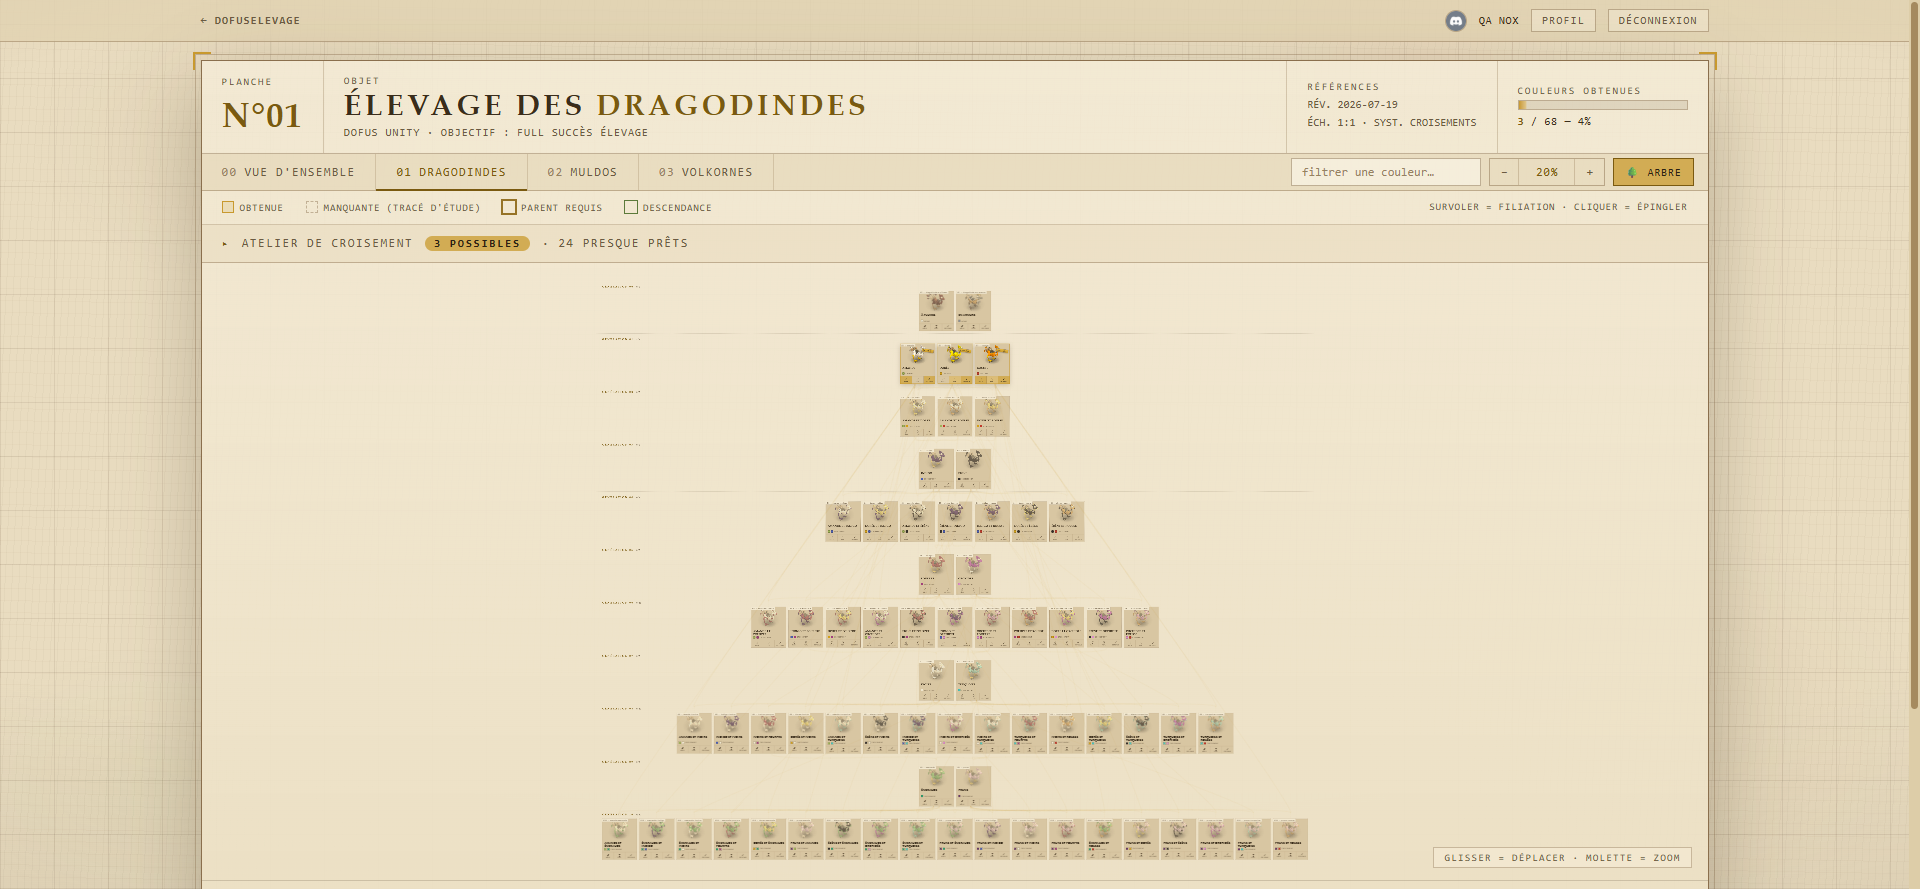Toggle the ARBRE tree view button
1920x889 pixels.
1653,172
